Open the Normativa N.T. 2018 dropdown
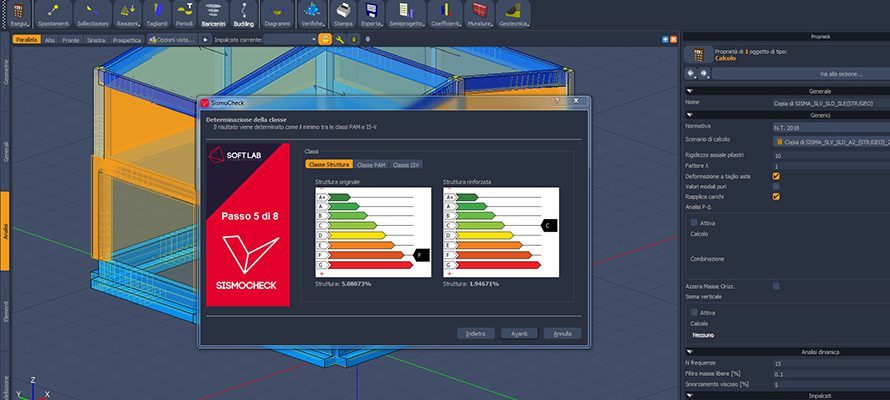 [x=831, y=127]
